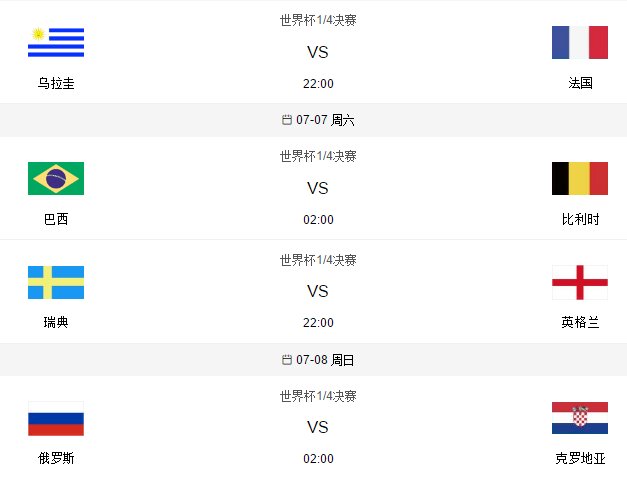Click the calendar icon beside 07-08
627x477 pixels.
tap(287, 360)
